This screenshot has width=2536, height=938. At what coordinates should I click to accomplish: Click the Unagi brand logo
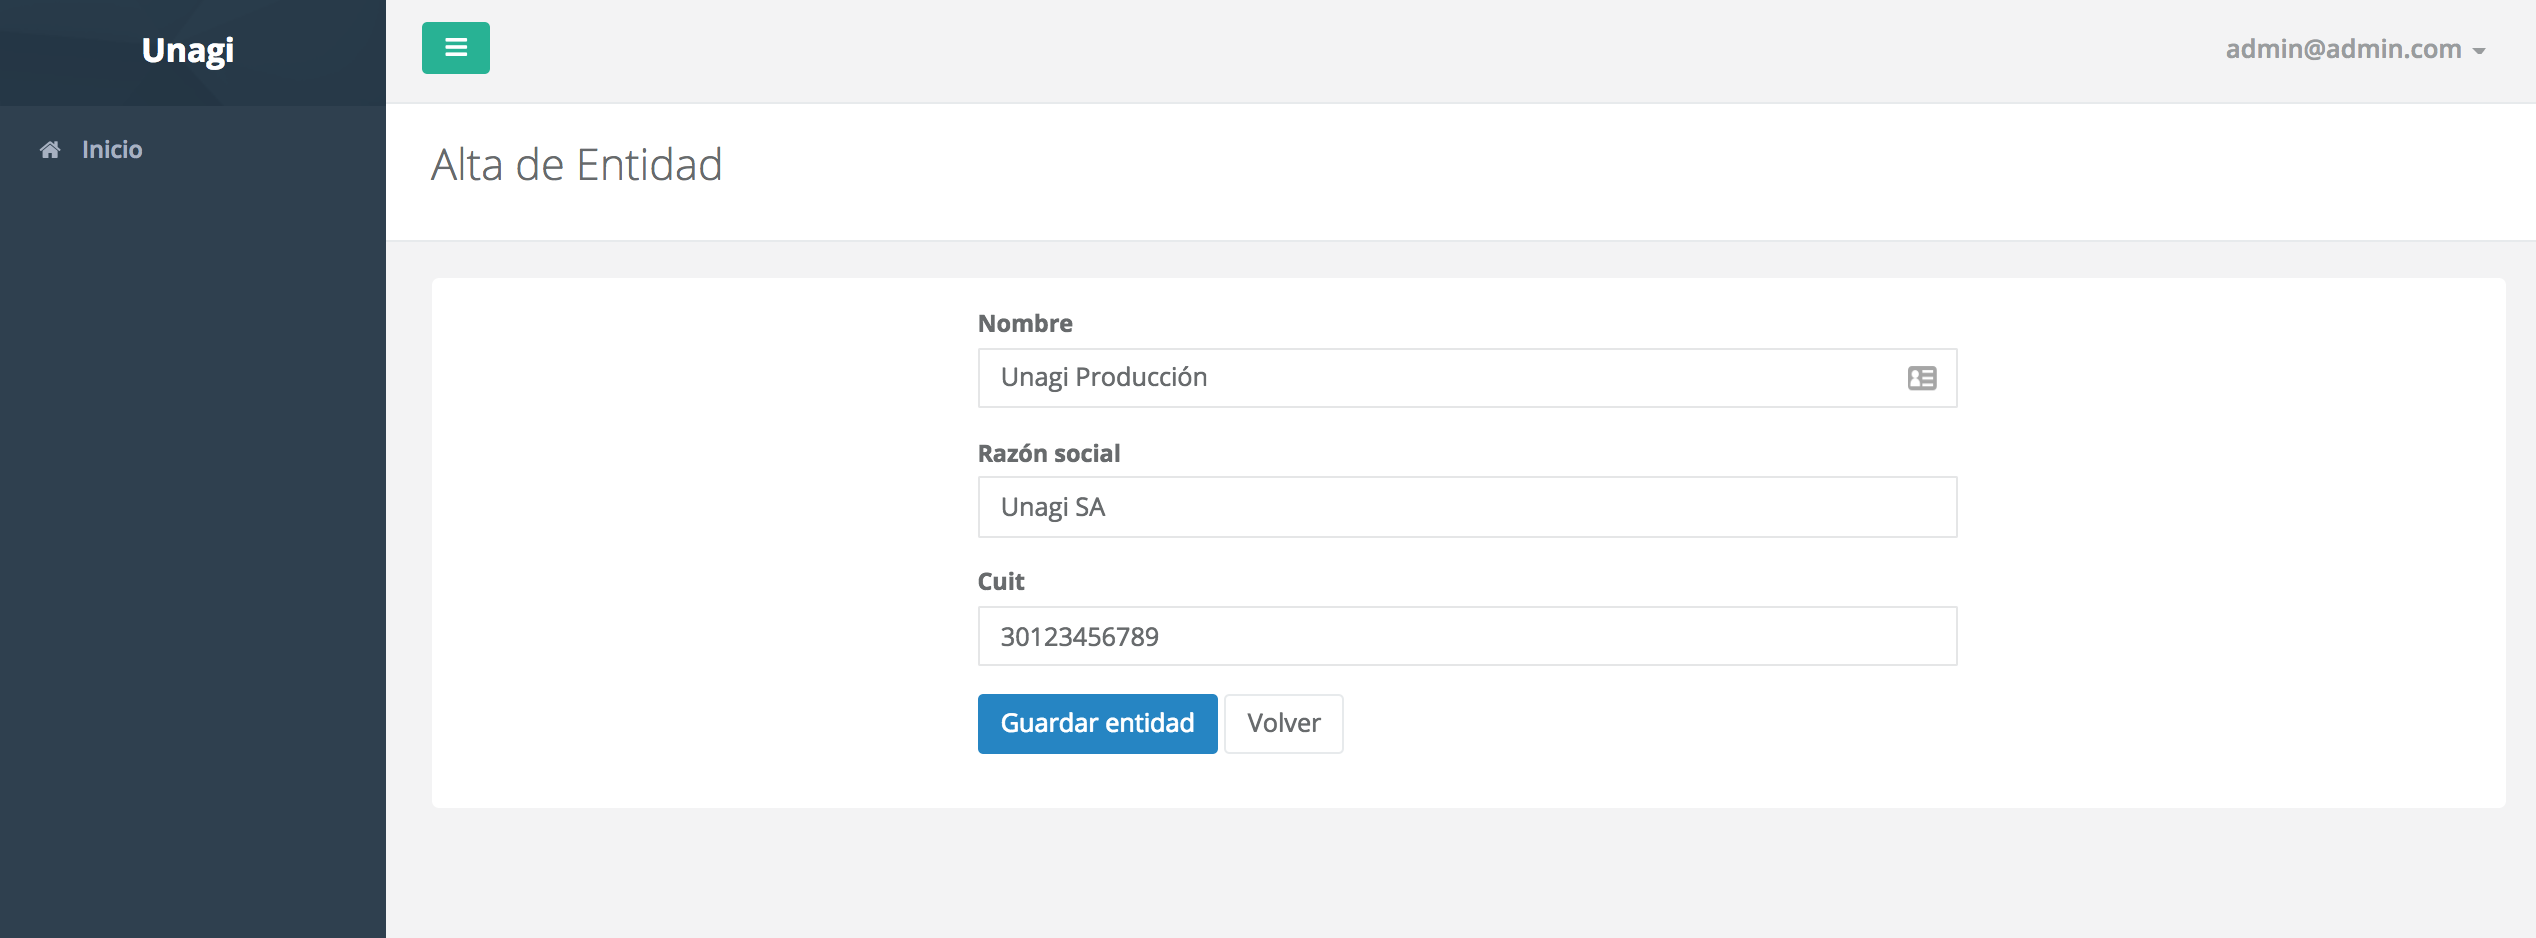pos(188,50)
